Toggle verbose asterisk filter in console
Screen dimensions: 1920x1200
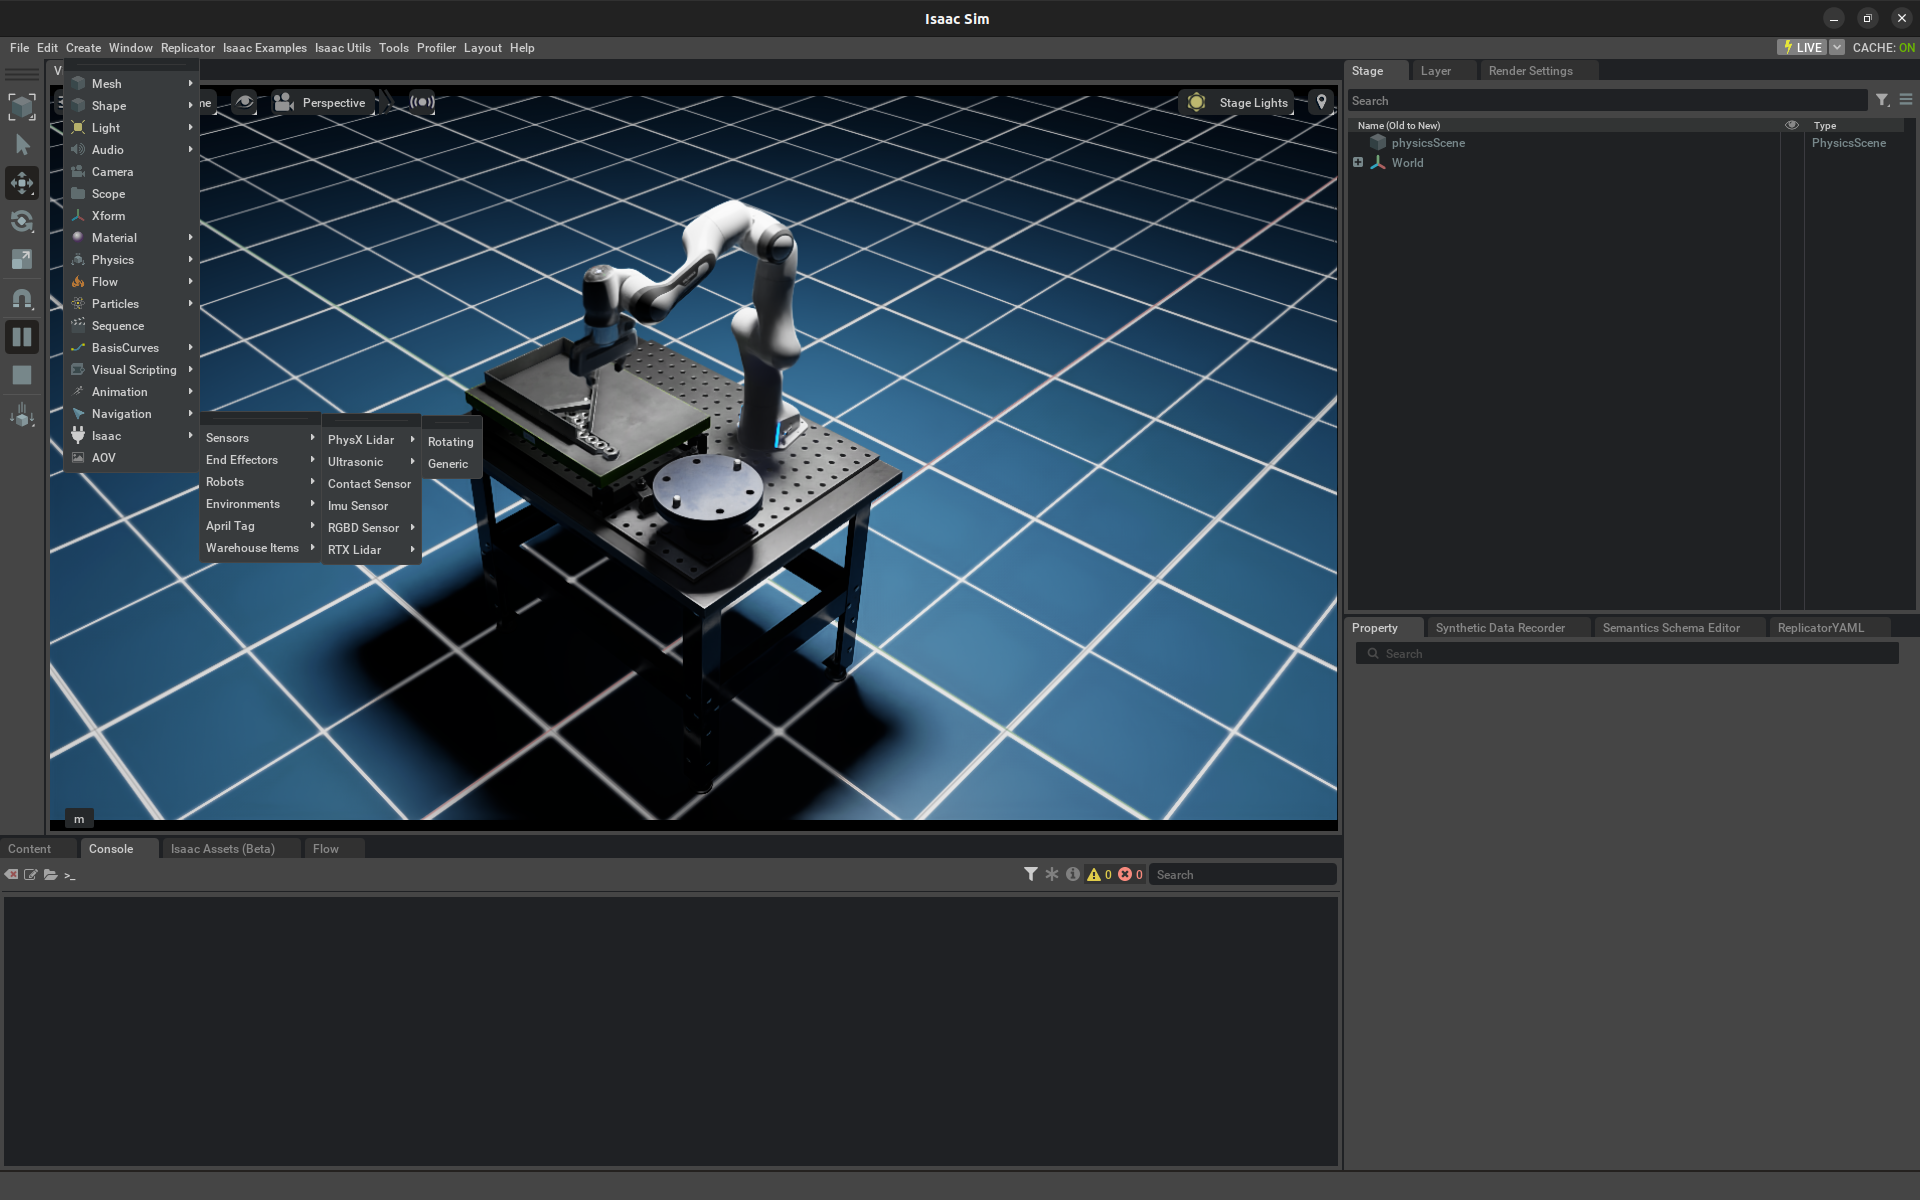pos(1052,874)
